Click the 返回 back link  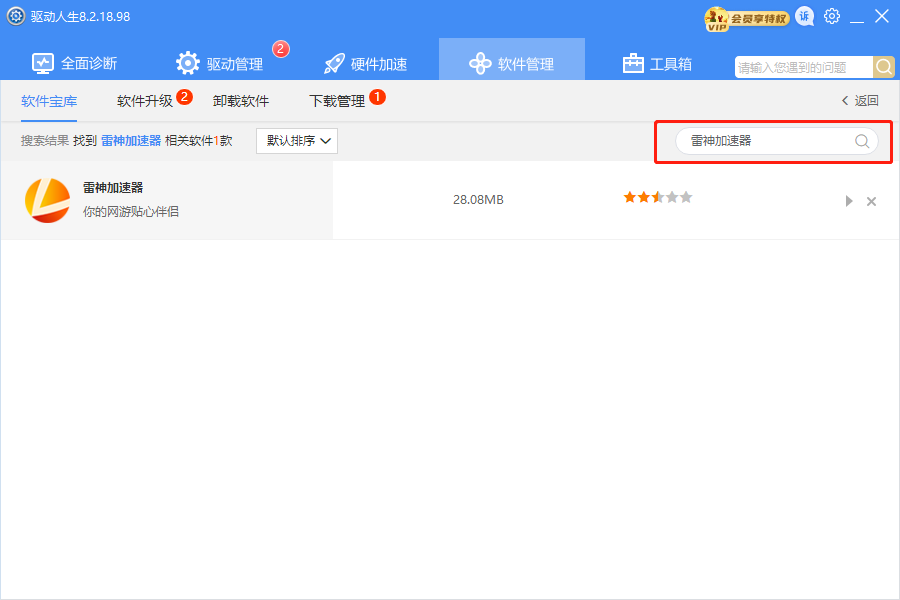pos(860,100)
